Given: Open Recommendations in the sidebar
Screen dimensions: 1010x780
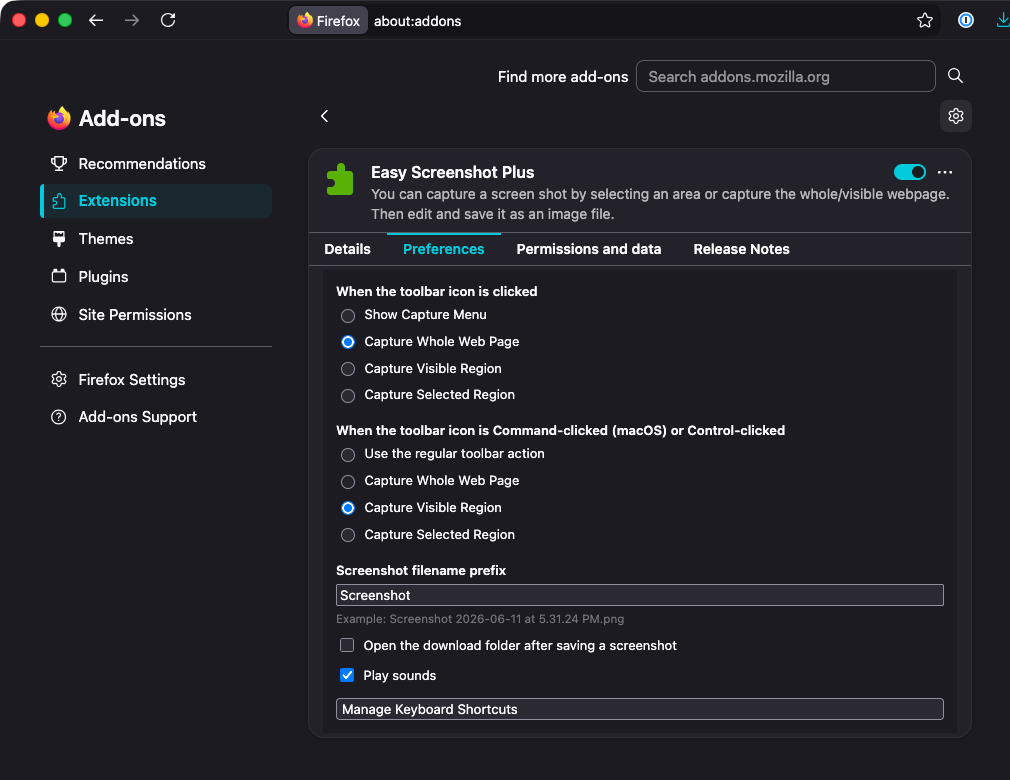Looking at the screenshot, I should [156, 164].
